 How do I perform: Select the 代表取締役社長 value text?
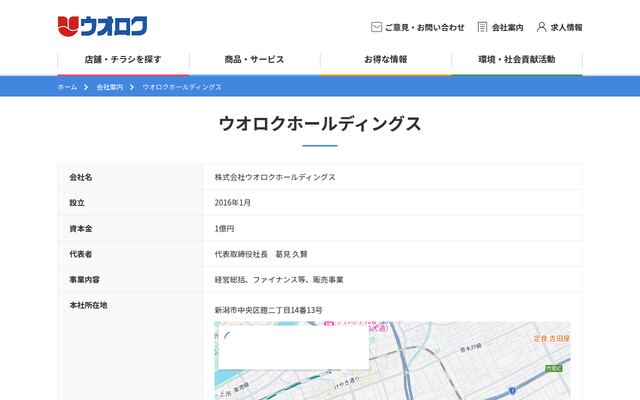pyautogui.click(x=241, y=254)
